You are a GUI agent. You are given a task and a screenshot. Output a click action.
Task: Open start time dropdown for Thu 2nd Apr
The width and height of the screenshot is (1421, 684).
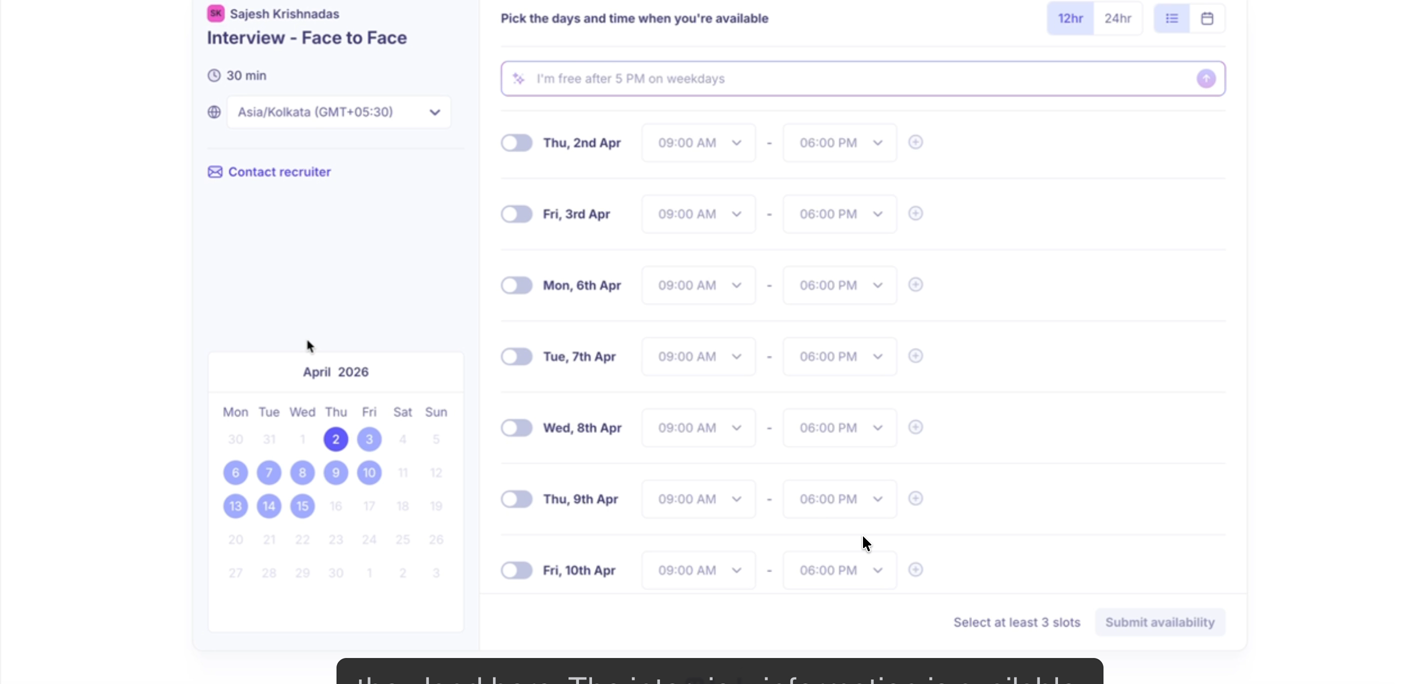point(698,142)
